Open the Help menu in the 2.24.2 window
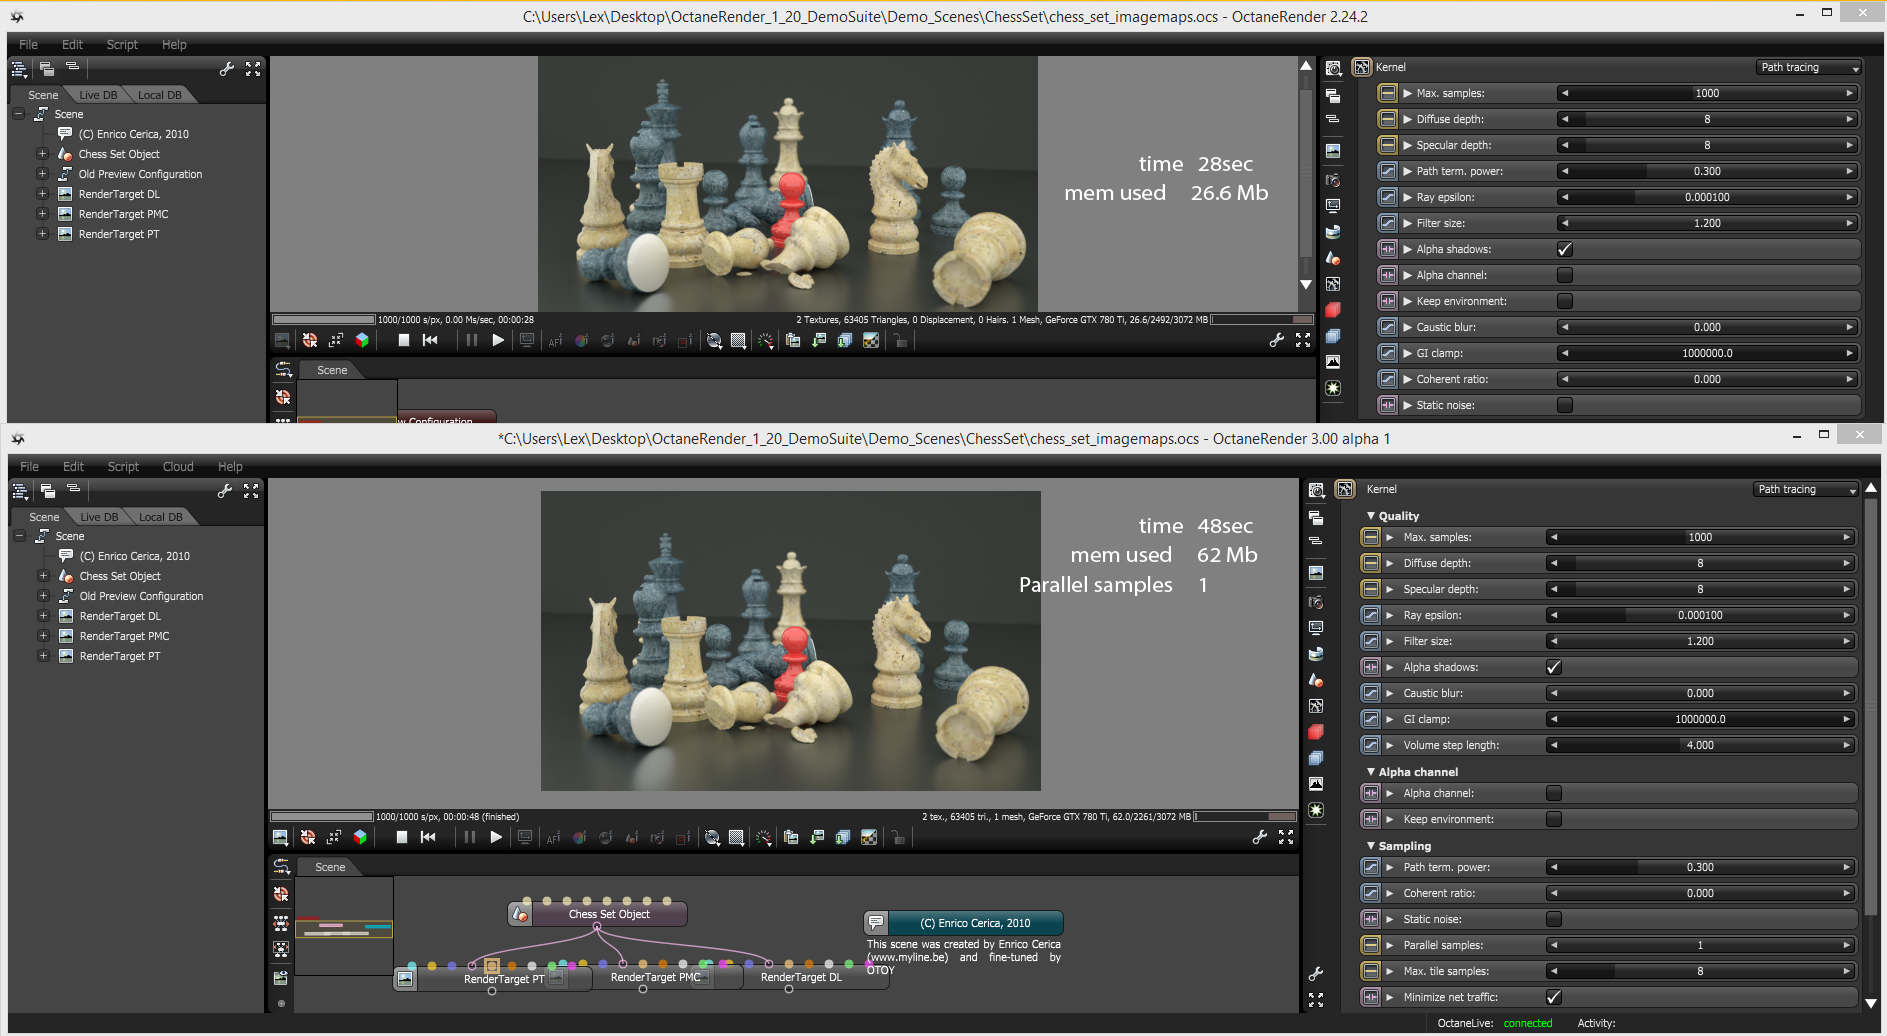 click(x=174, y=45)
